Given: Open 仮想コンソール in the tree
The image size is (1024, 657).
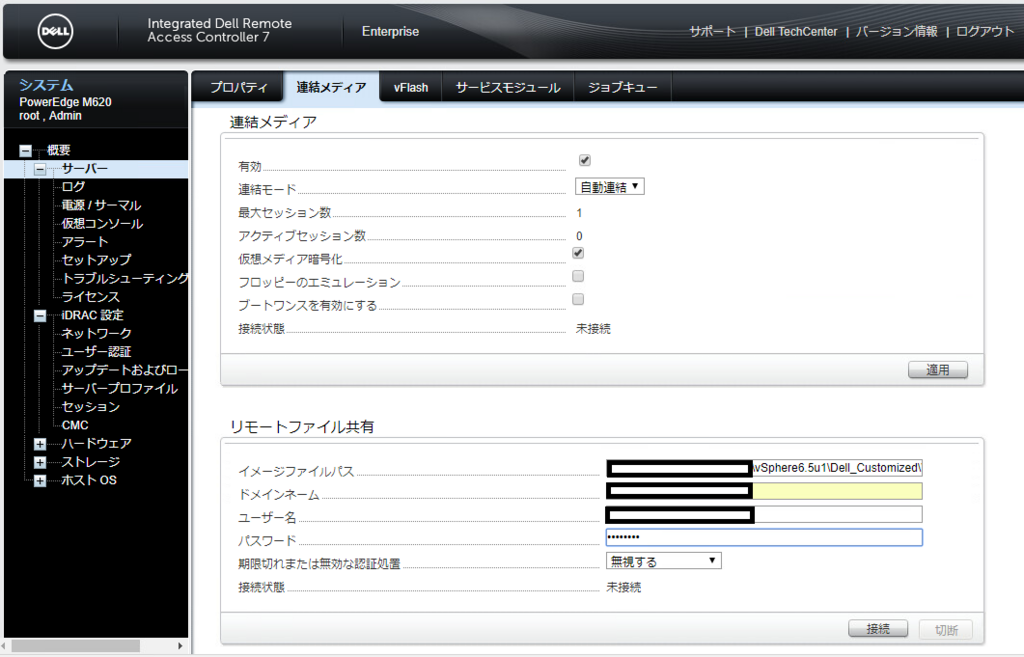Looking at the screenshot, I should point(102,223).
